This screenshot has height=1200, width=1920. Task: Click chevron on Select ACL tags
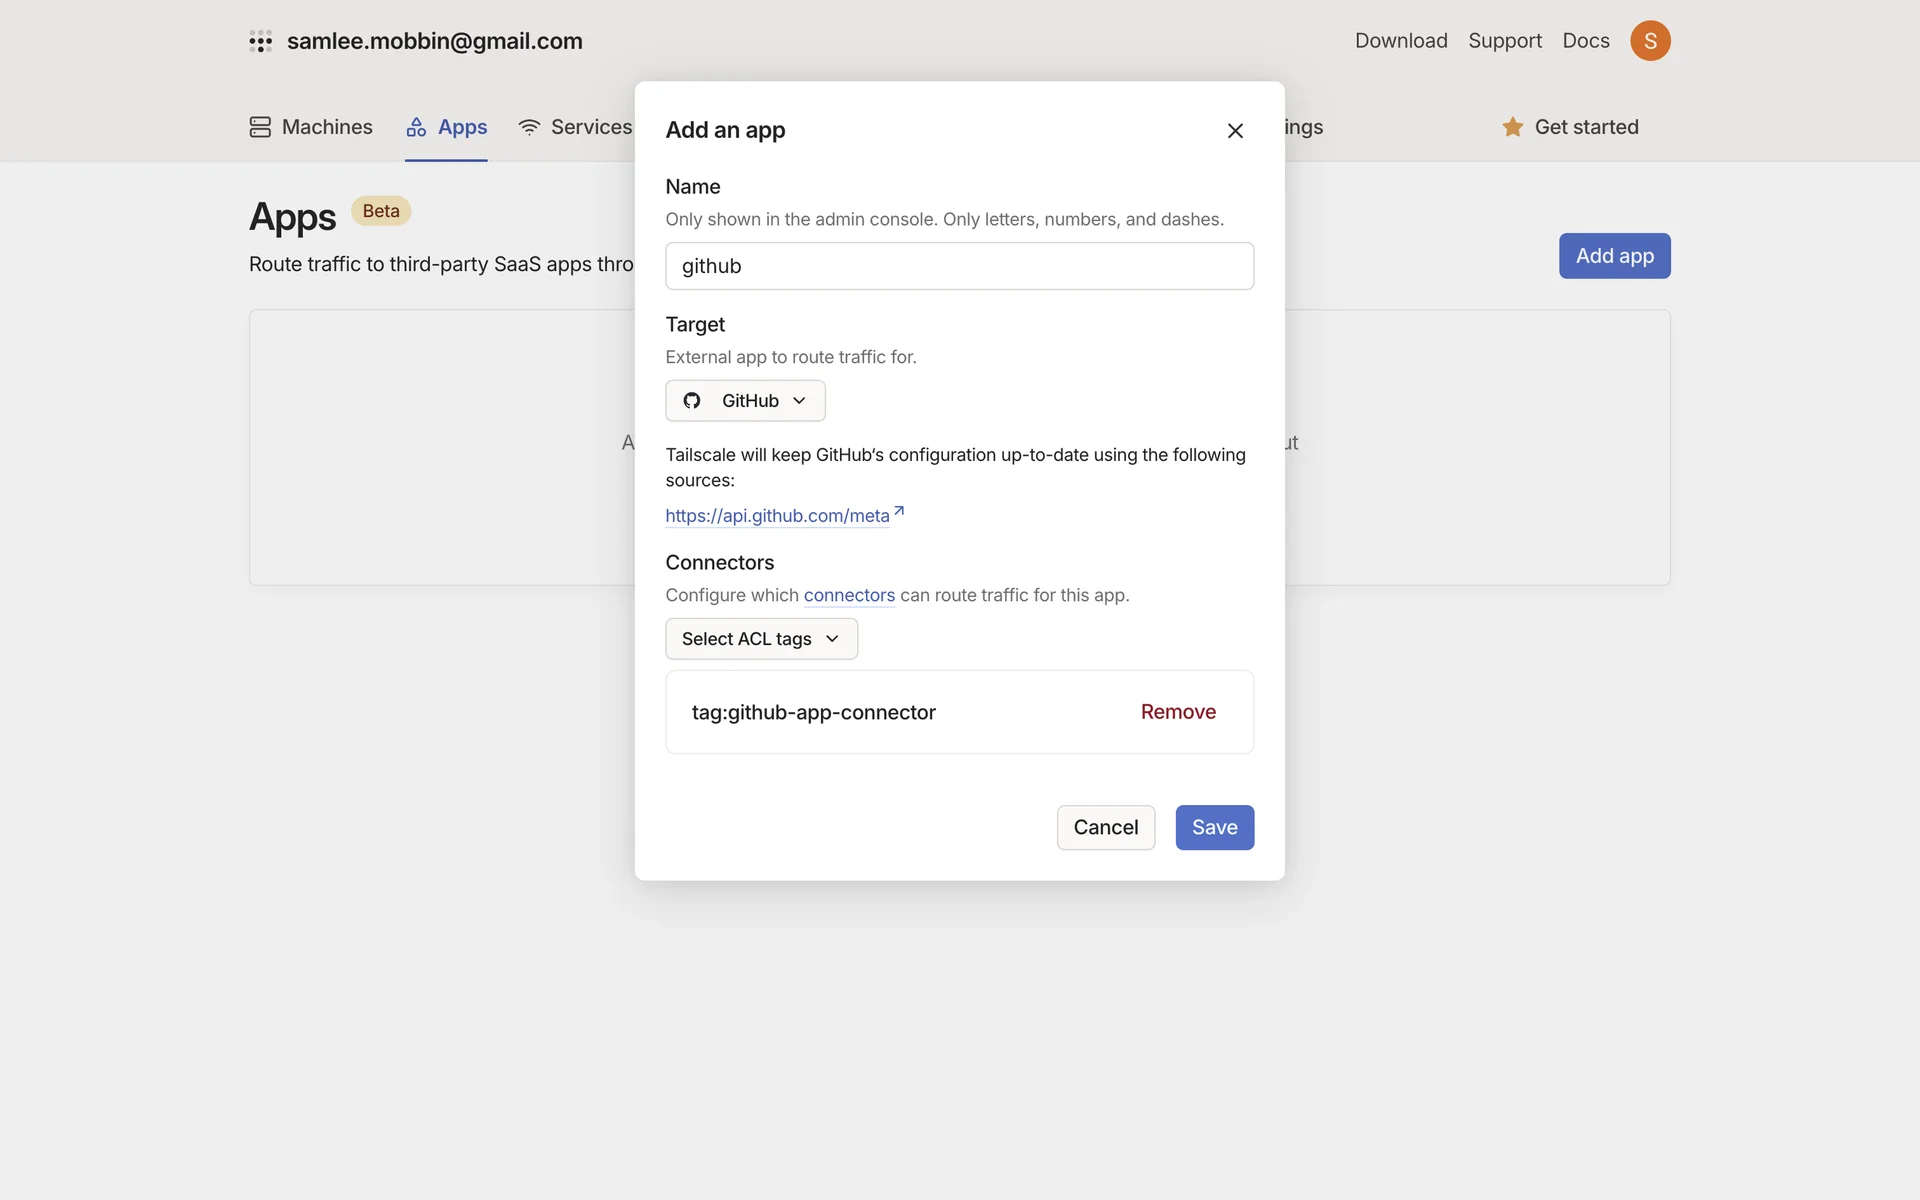[x=832, y=639]
